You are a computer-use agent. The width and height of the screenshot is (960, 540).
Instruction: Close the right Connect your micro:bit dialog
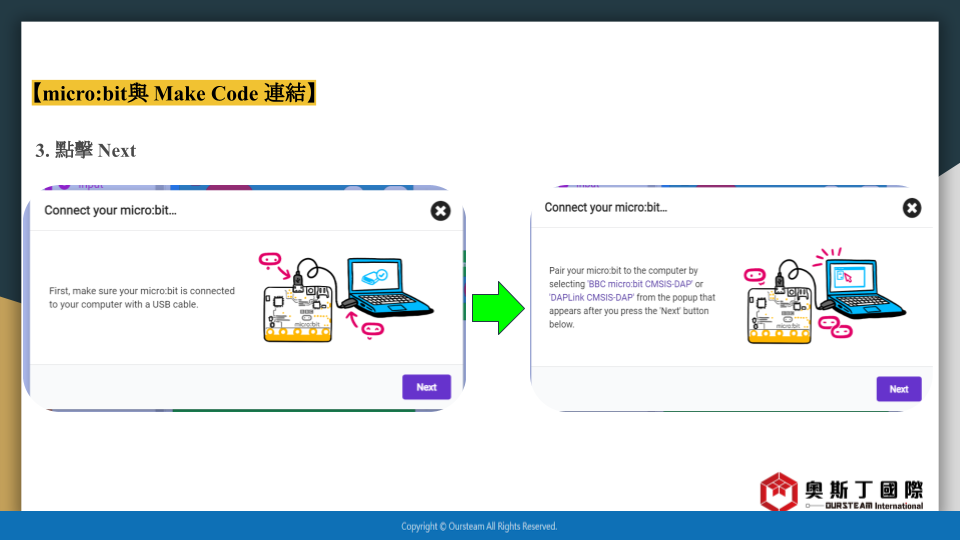[912, 208]
